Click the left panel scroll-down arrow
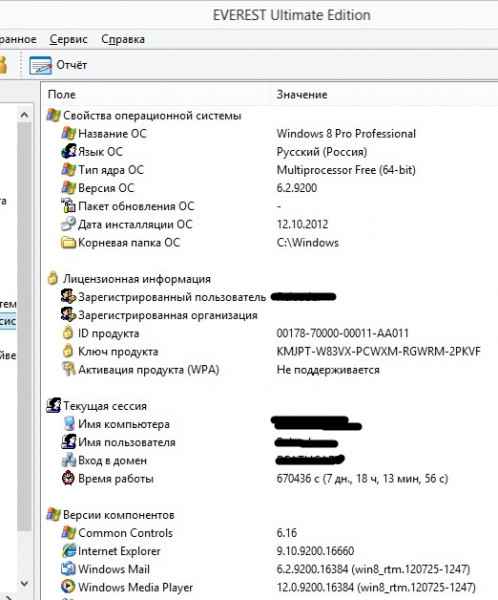 click(24, 584)
